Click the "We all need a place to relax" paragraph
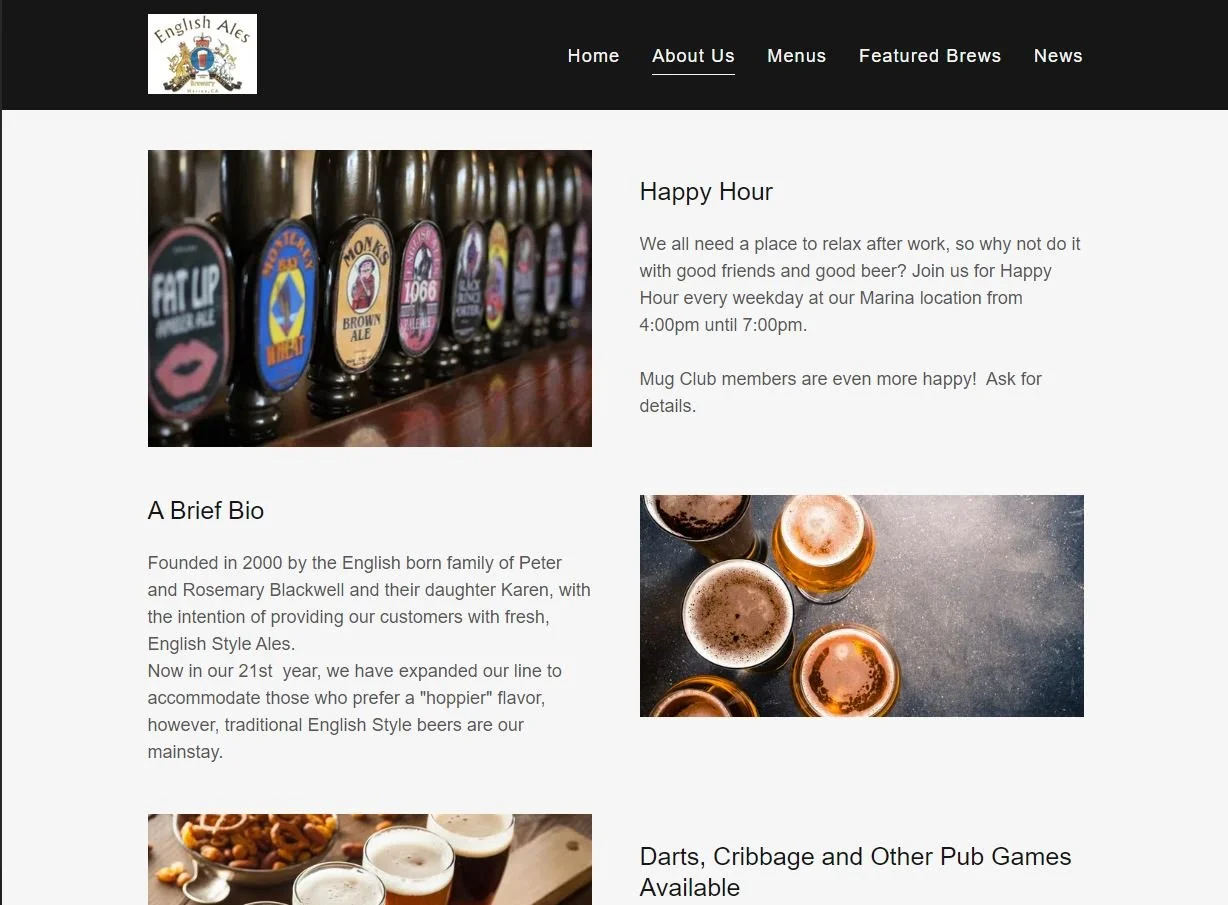This screenshot has width=1228, height=905. point(860,284)
